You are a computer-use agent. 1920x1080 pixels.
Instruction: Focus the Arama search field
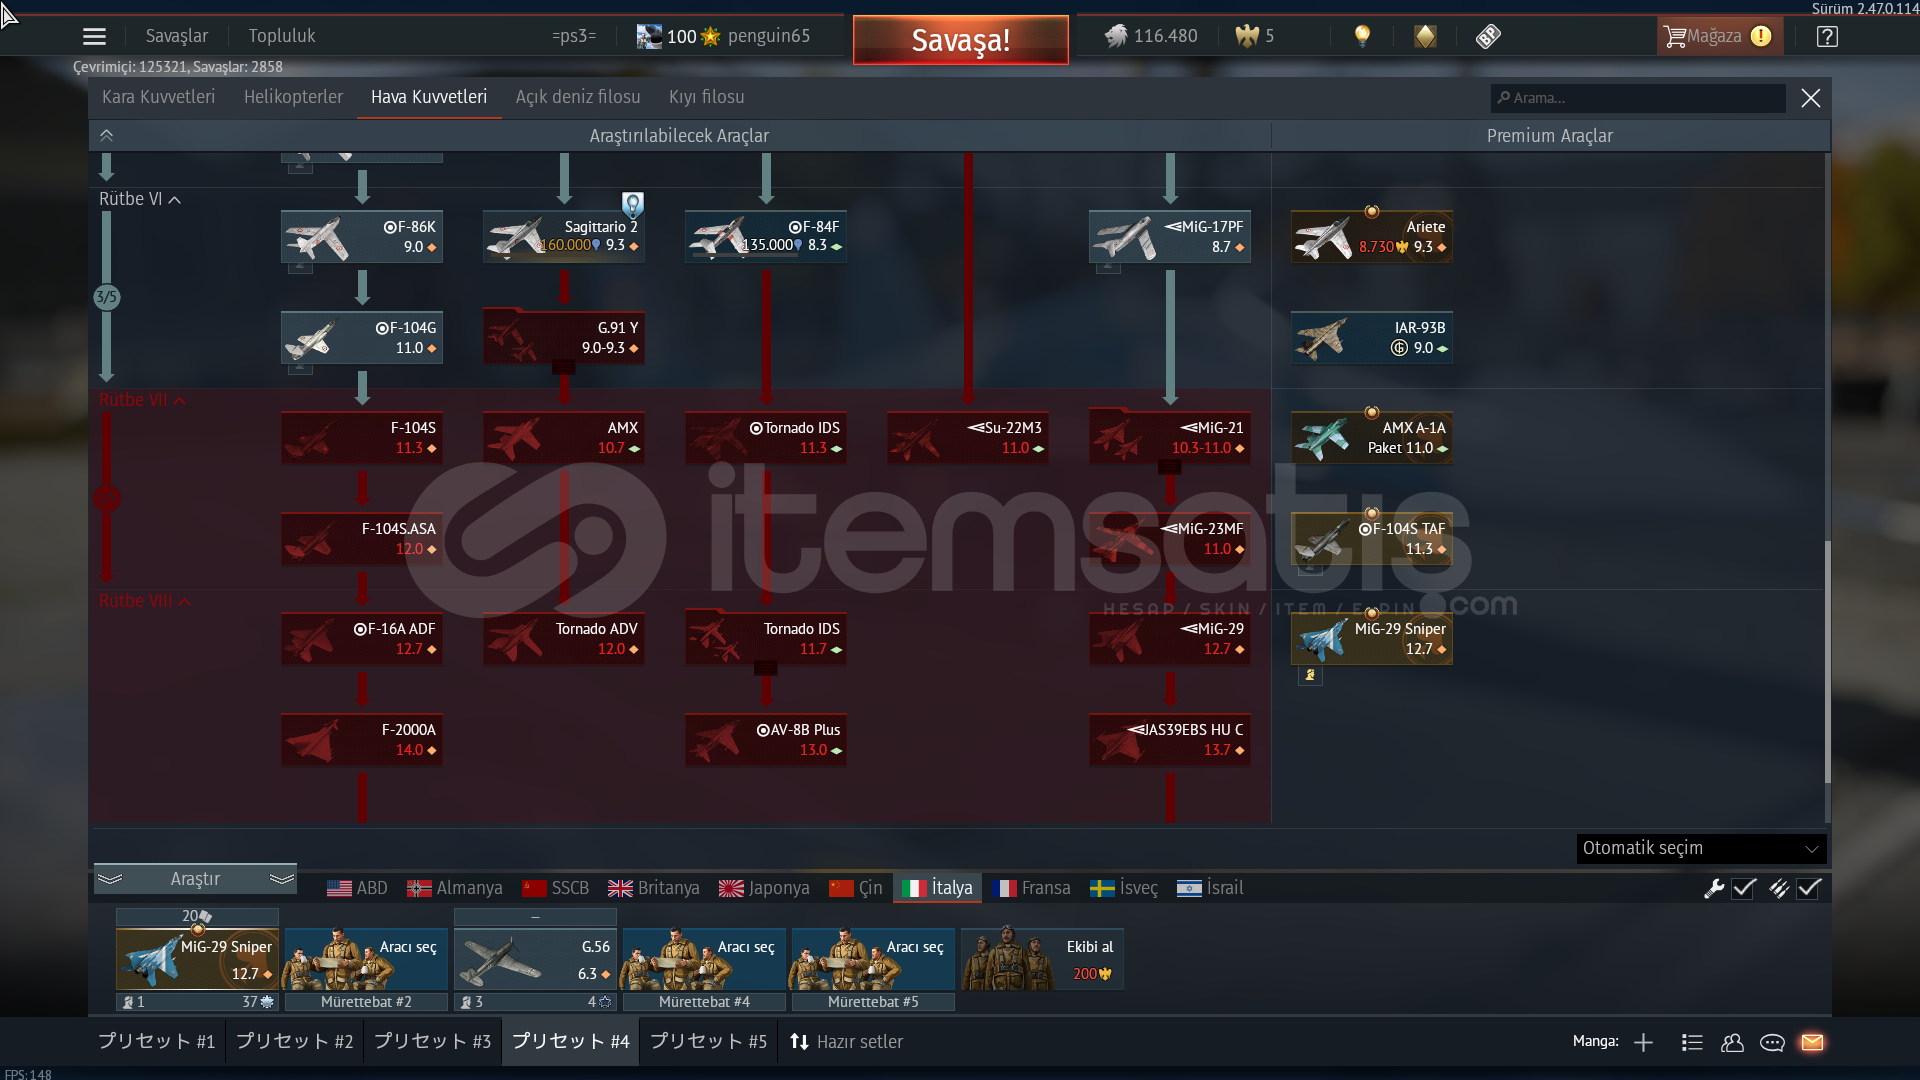1638,98
